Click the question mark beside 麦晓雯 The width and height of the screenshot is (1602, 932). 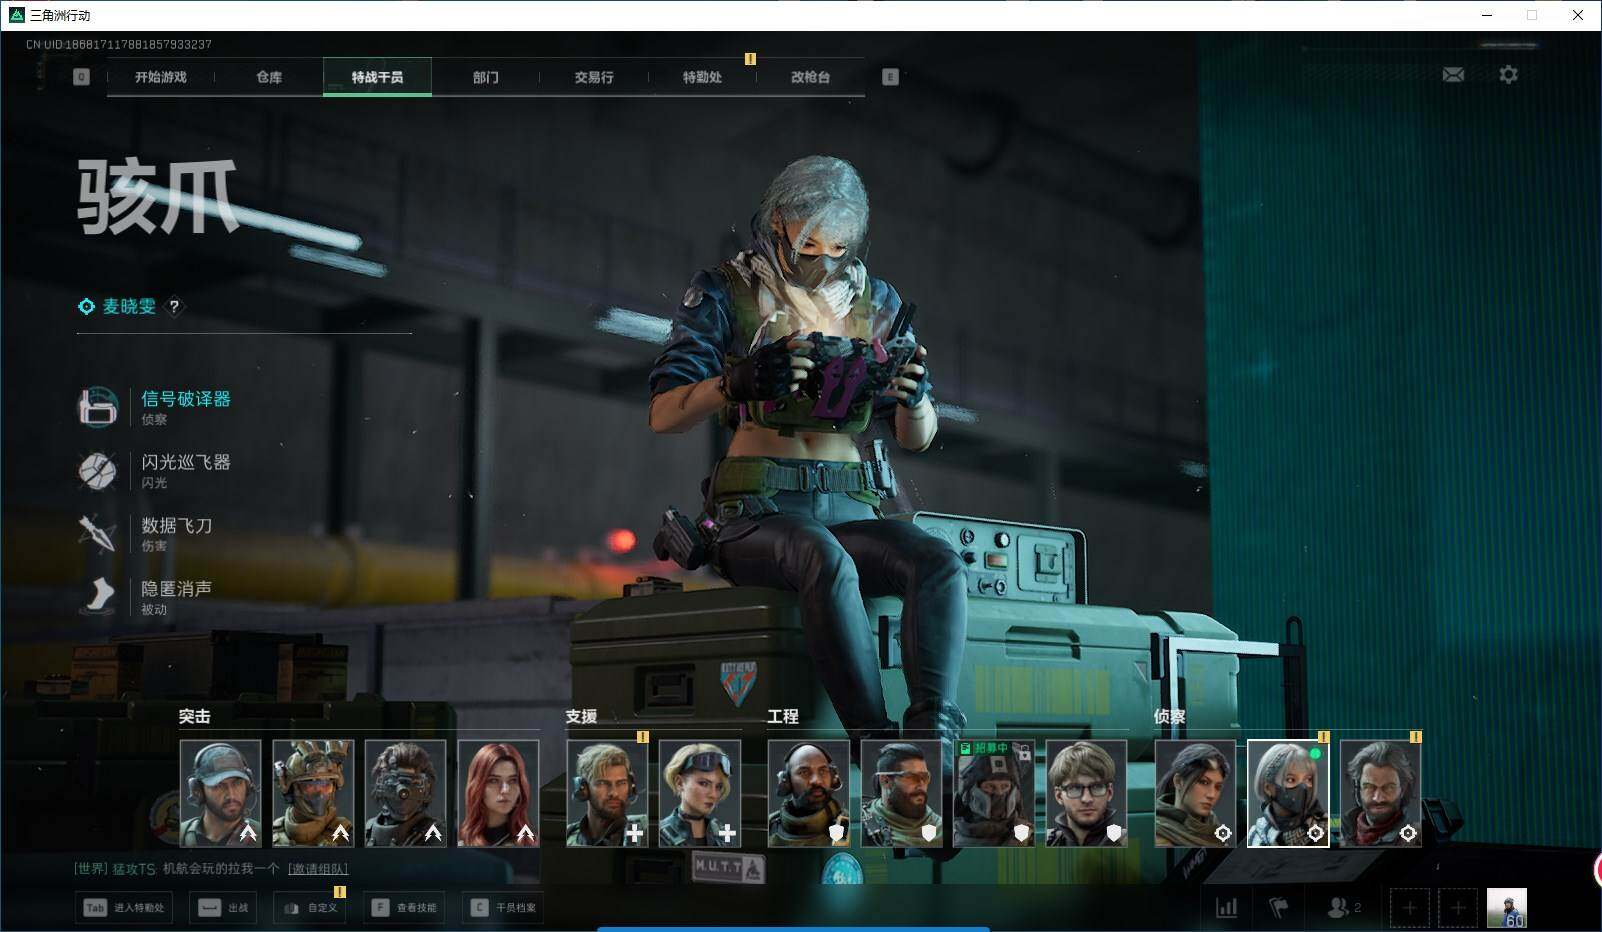pyautogui.click(x=174, y=307)
